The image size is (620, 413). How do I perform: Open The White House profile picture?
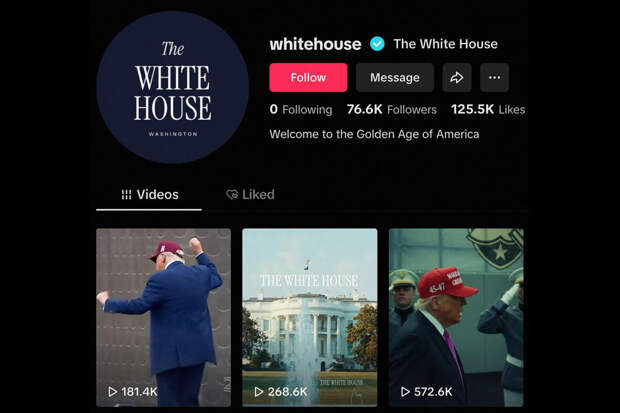[172, 87]
